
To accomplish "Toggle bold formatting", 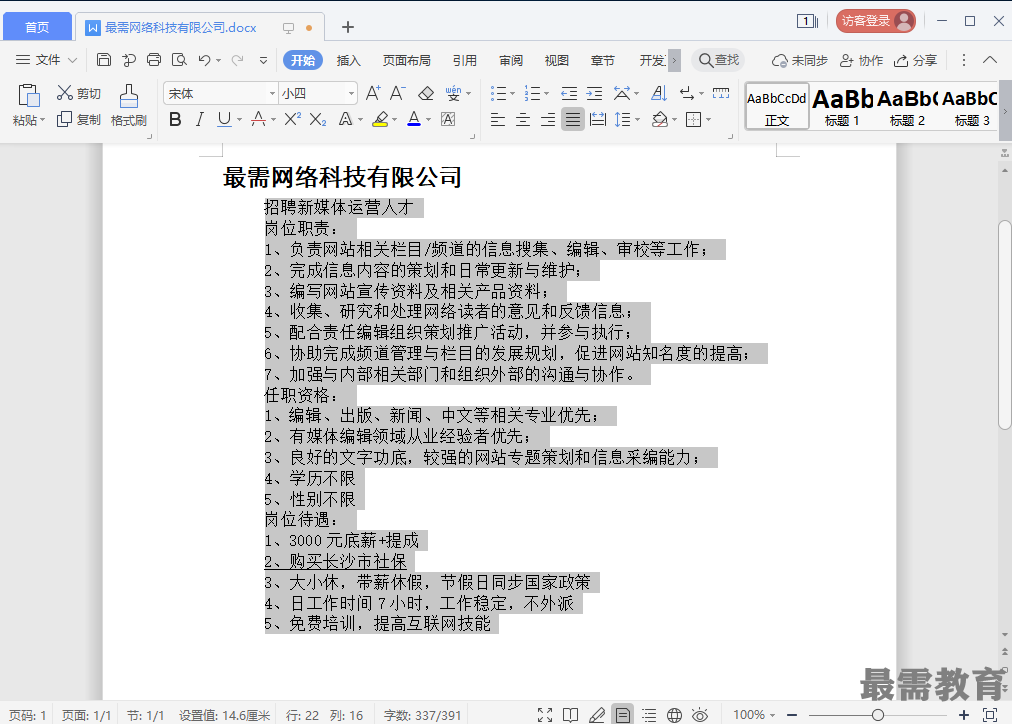I will coord(175,119).
